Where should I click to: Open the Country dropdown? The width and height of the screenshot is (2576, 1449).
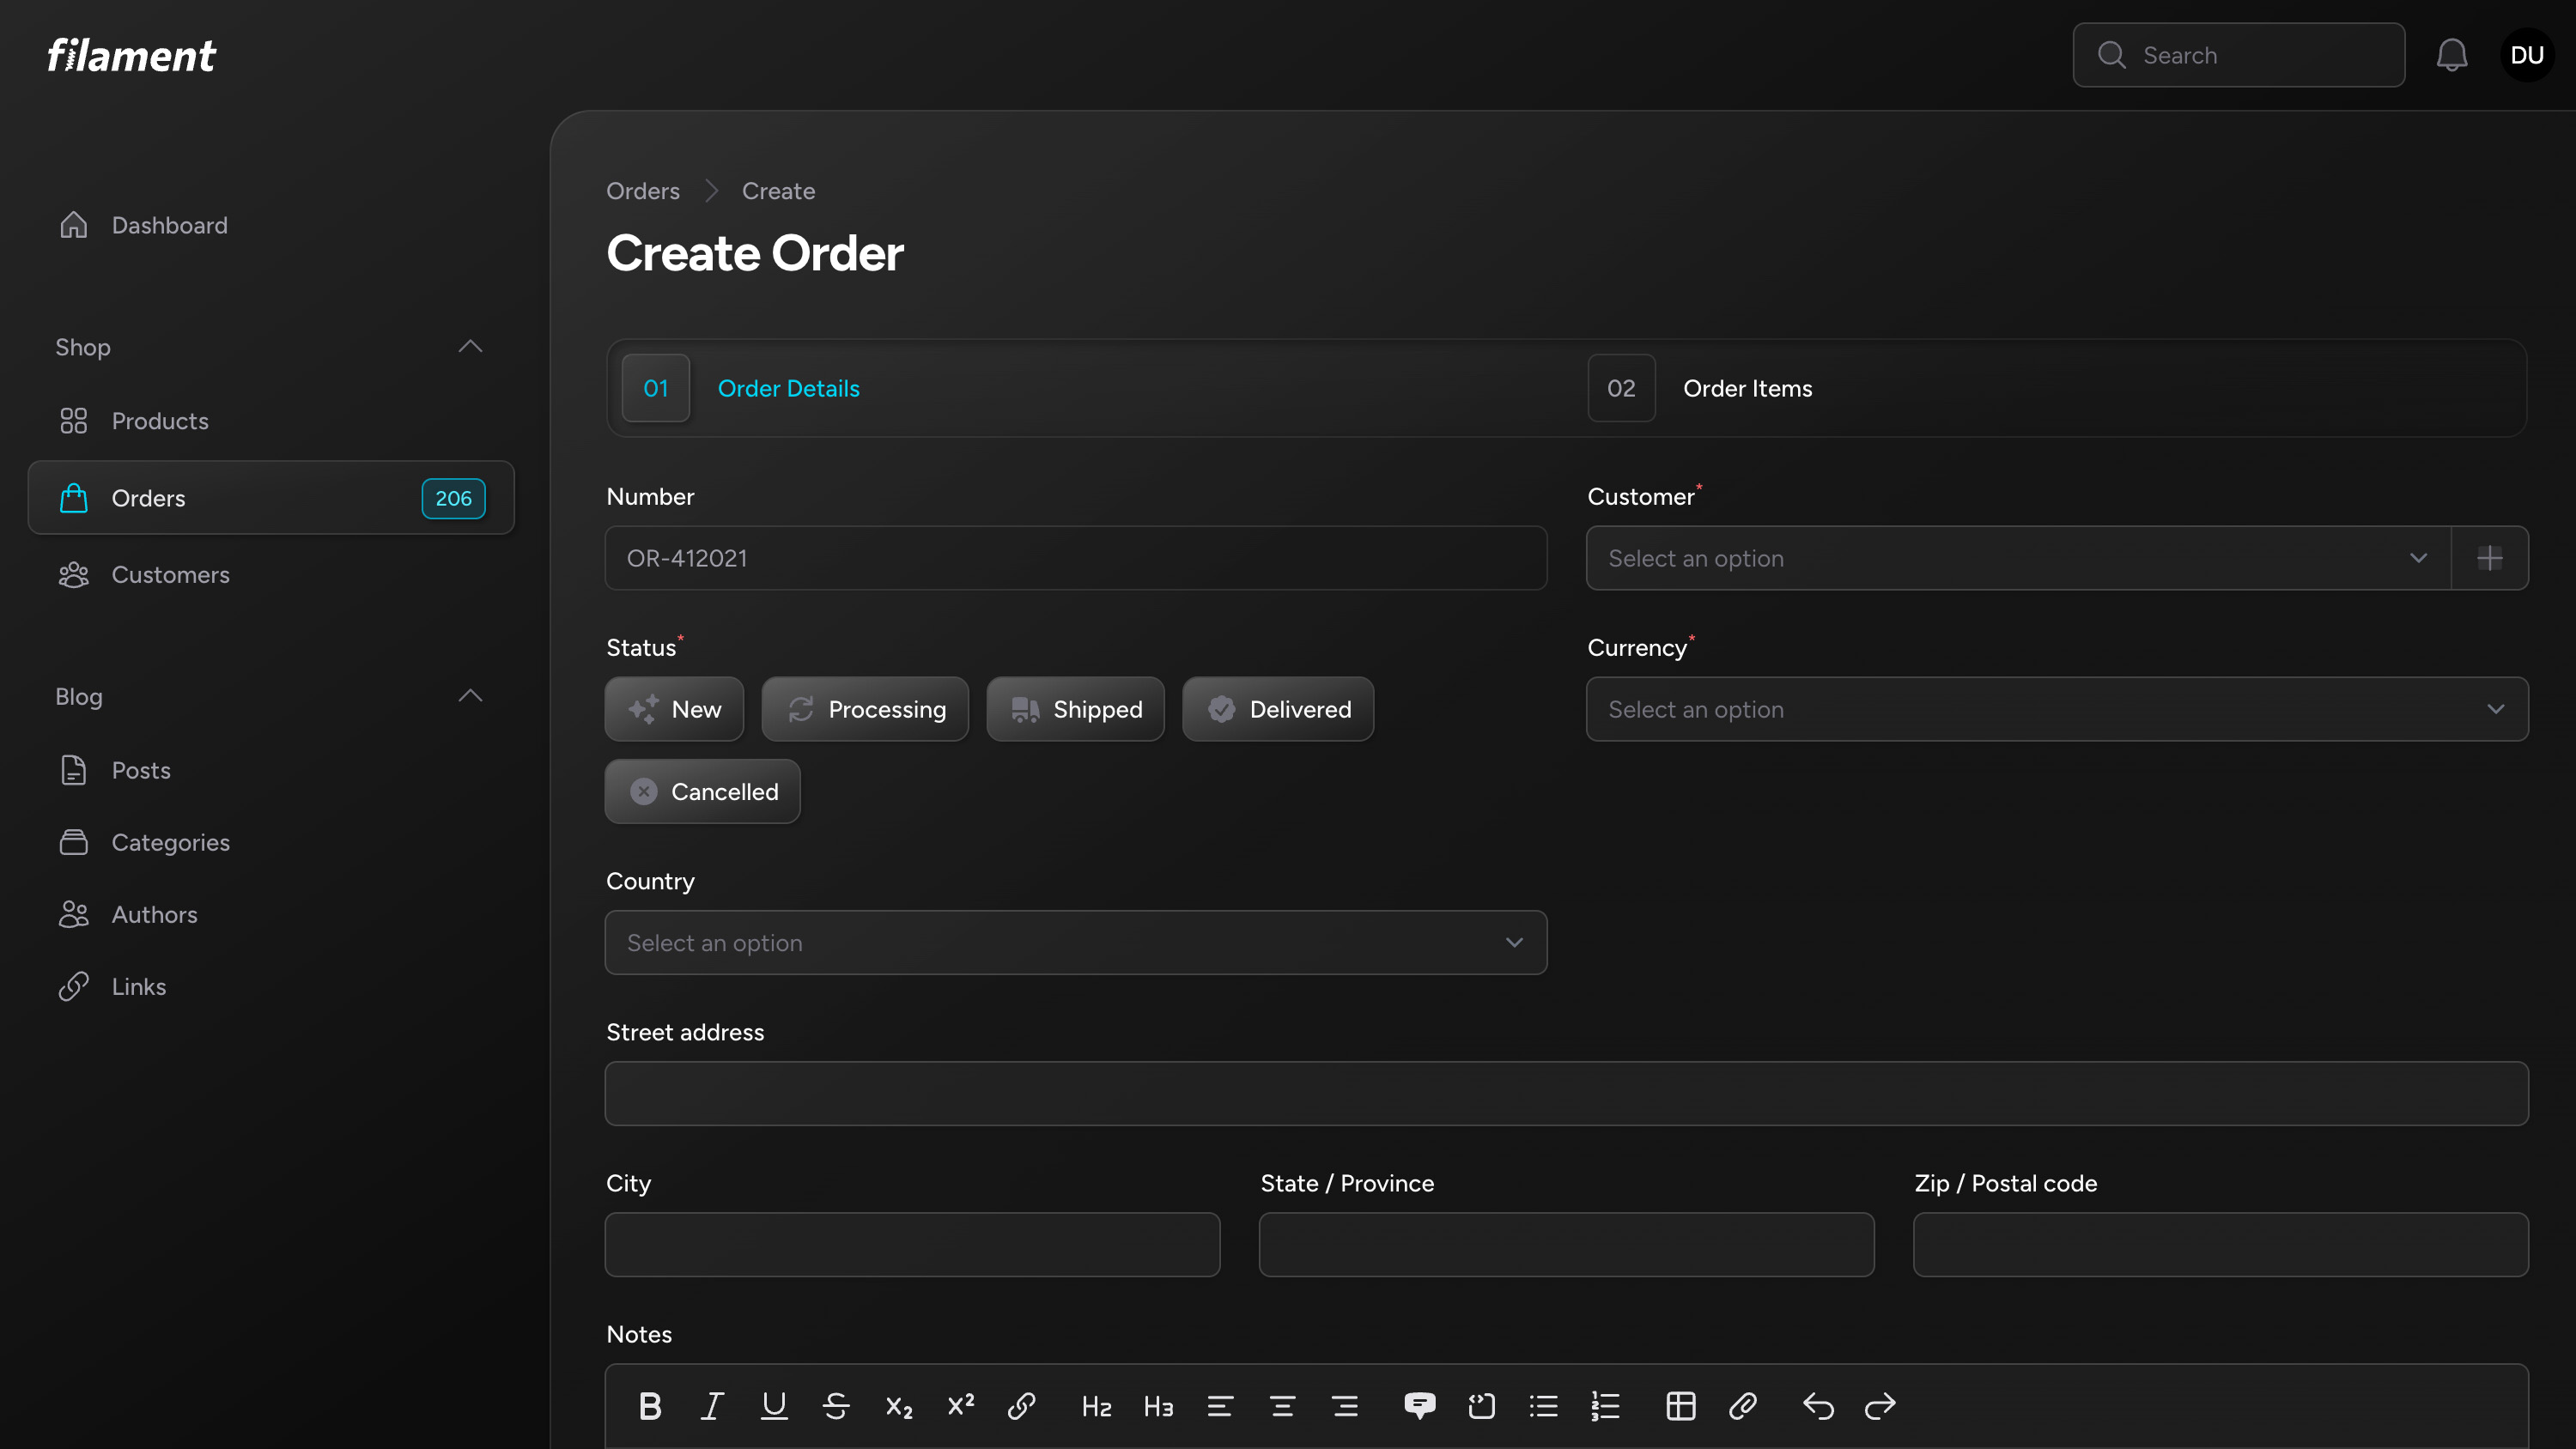[x=1075, y=942]
